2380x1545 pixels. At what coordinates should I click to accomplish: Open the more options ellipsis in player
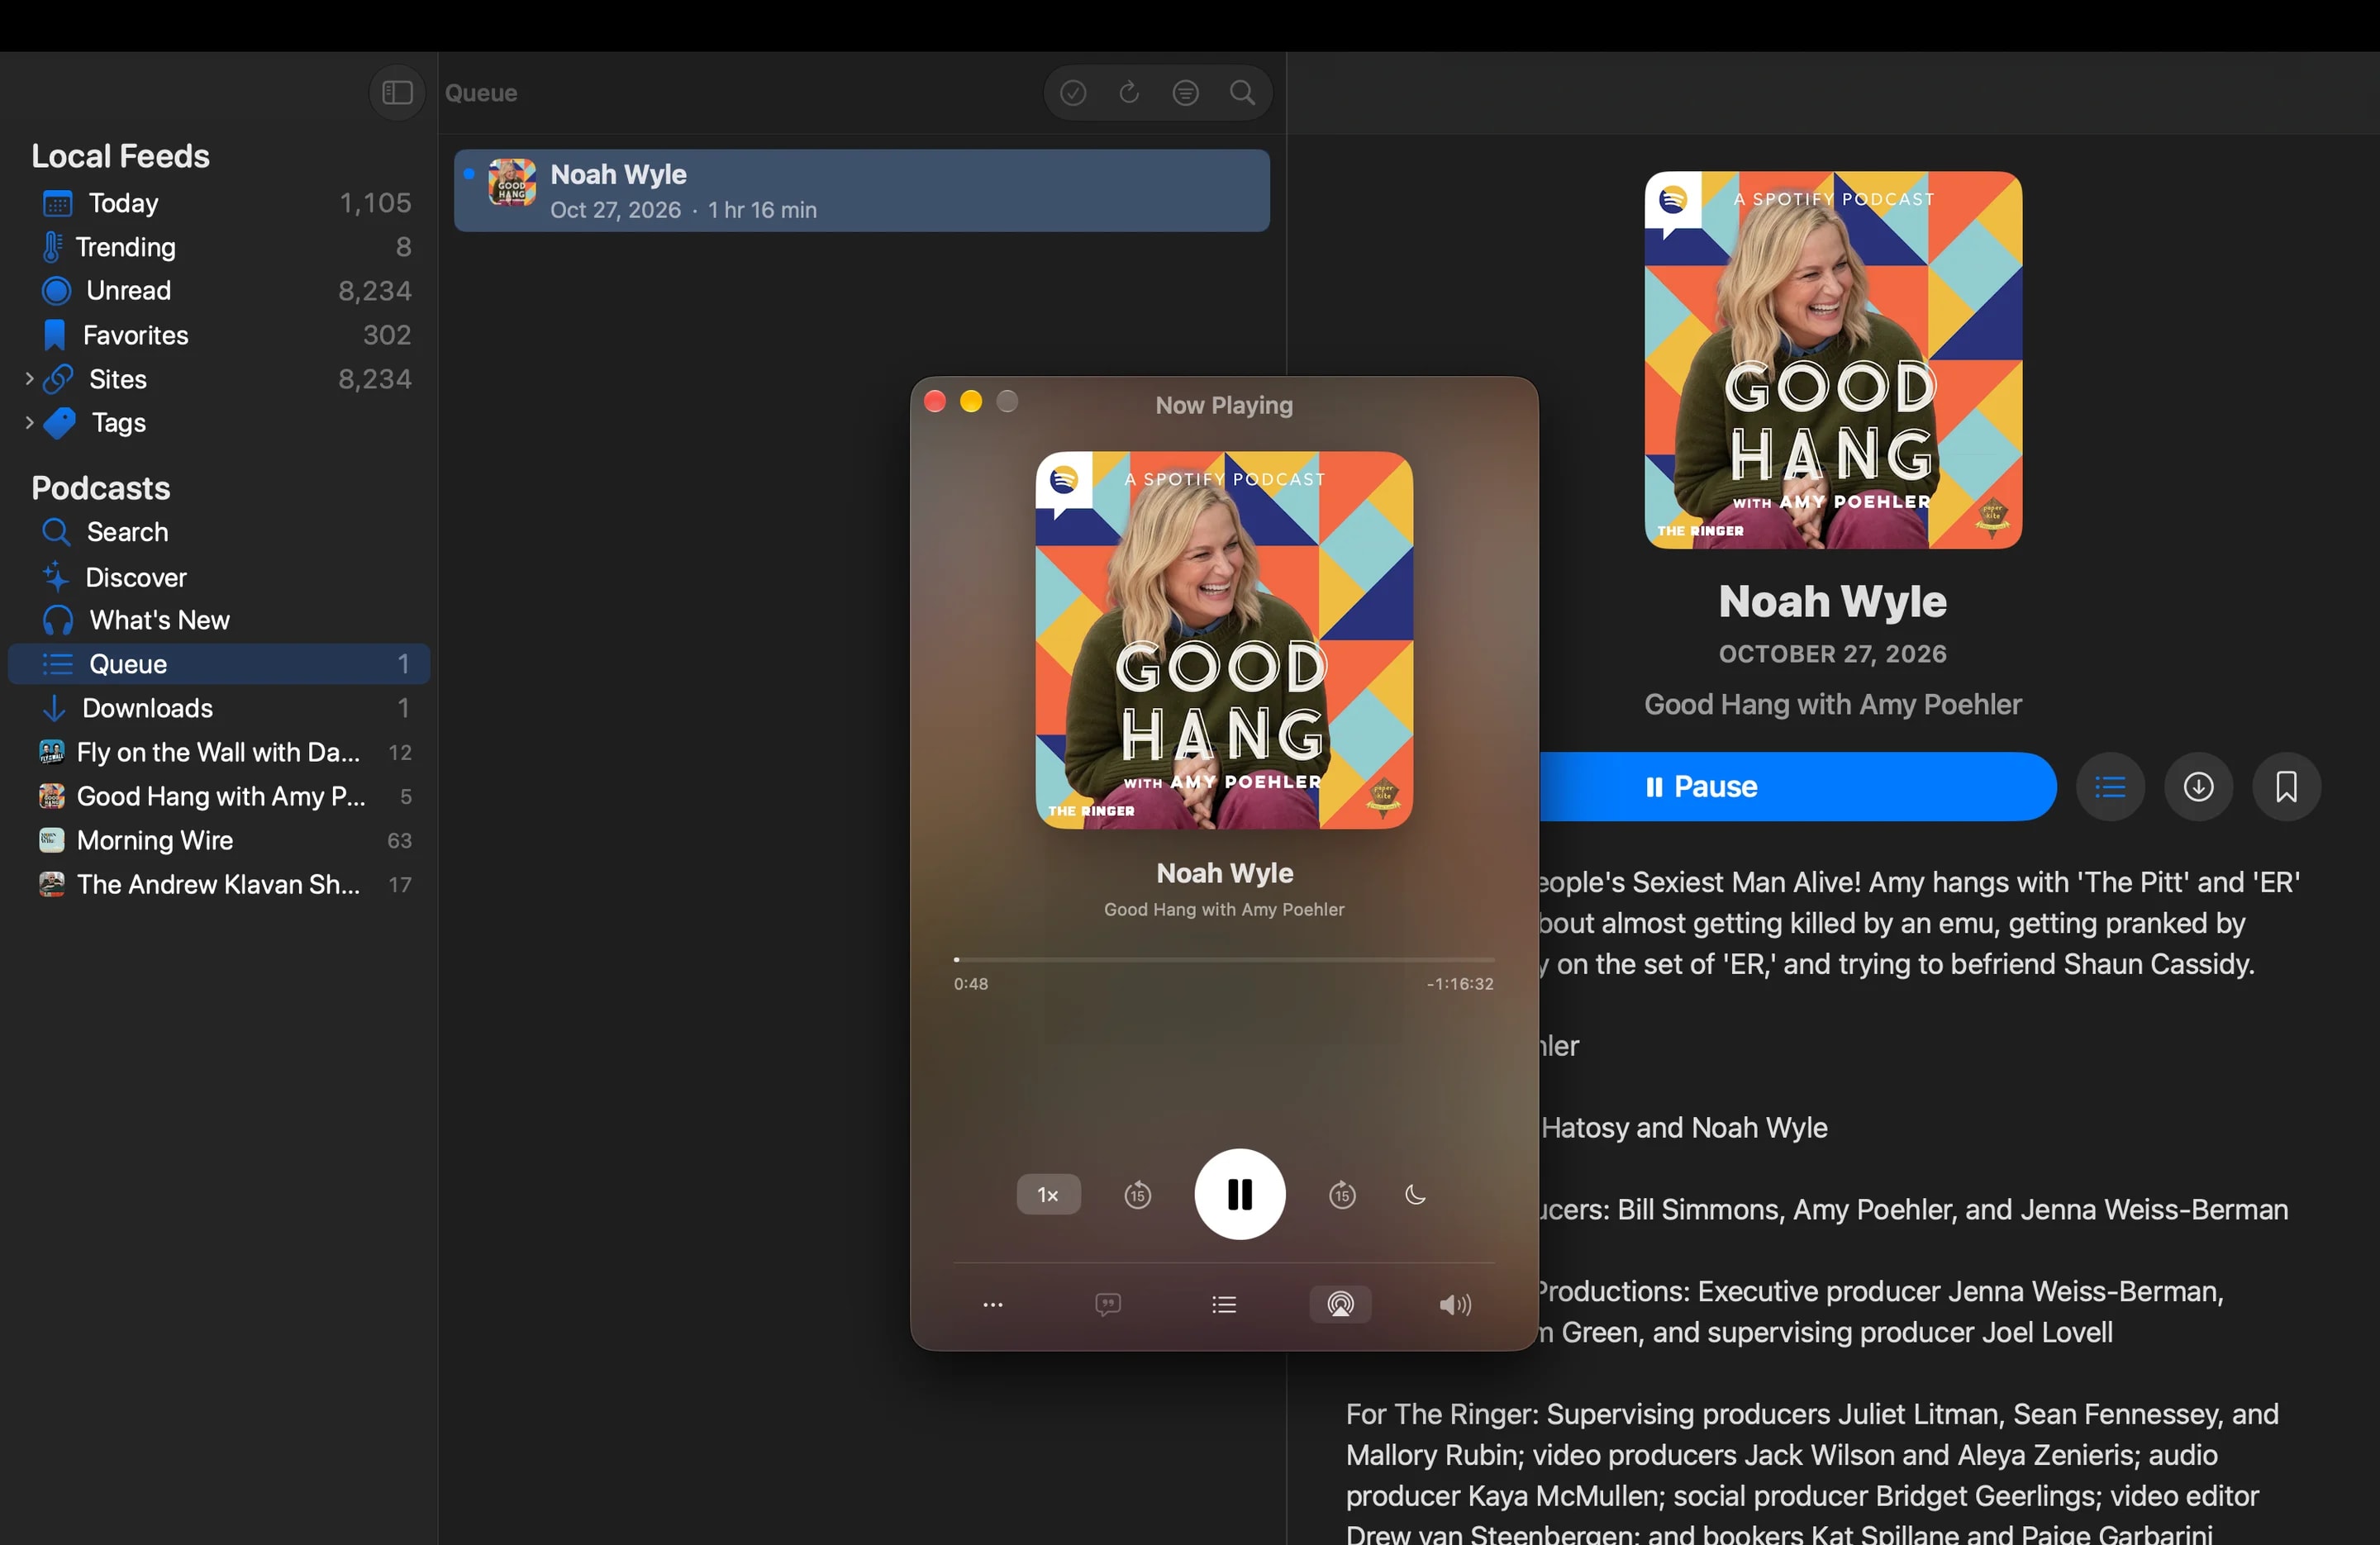tap(993, 1304)
